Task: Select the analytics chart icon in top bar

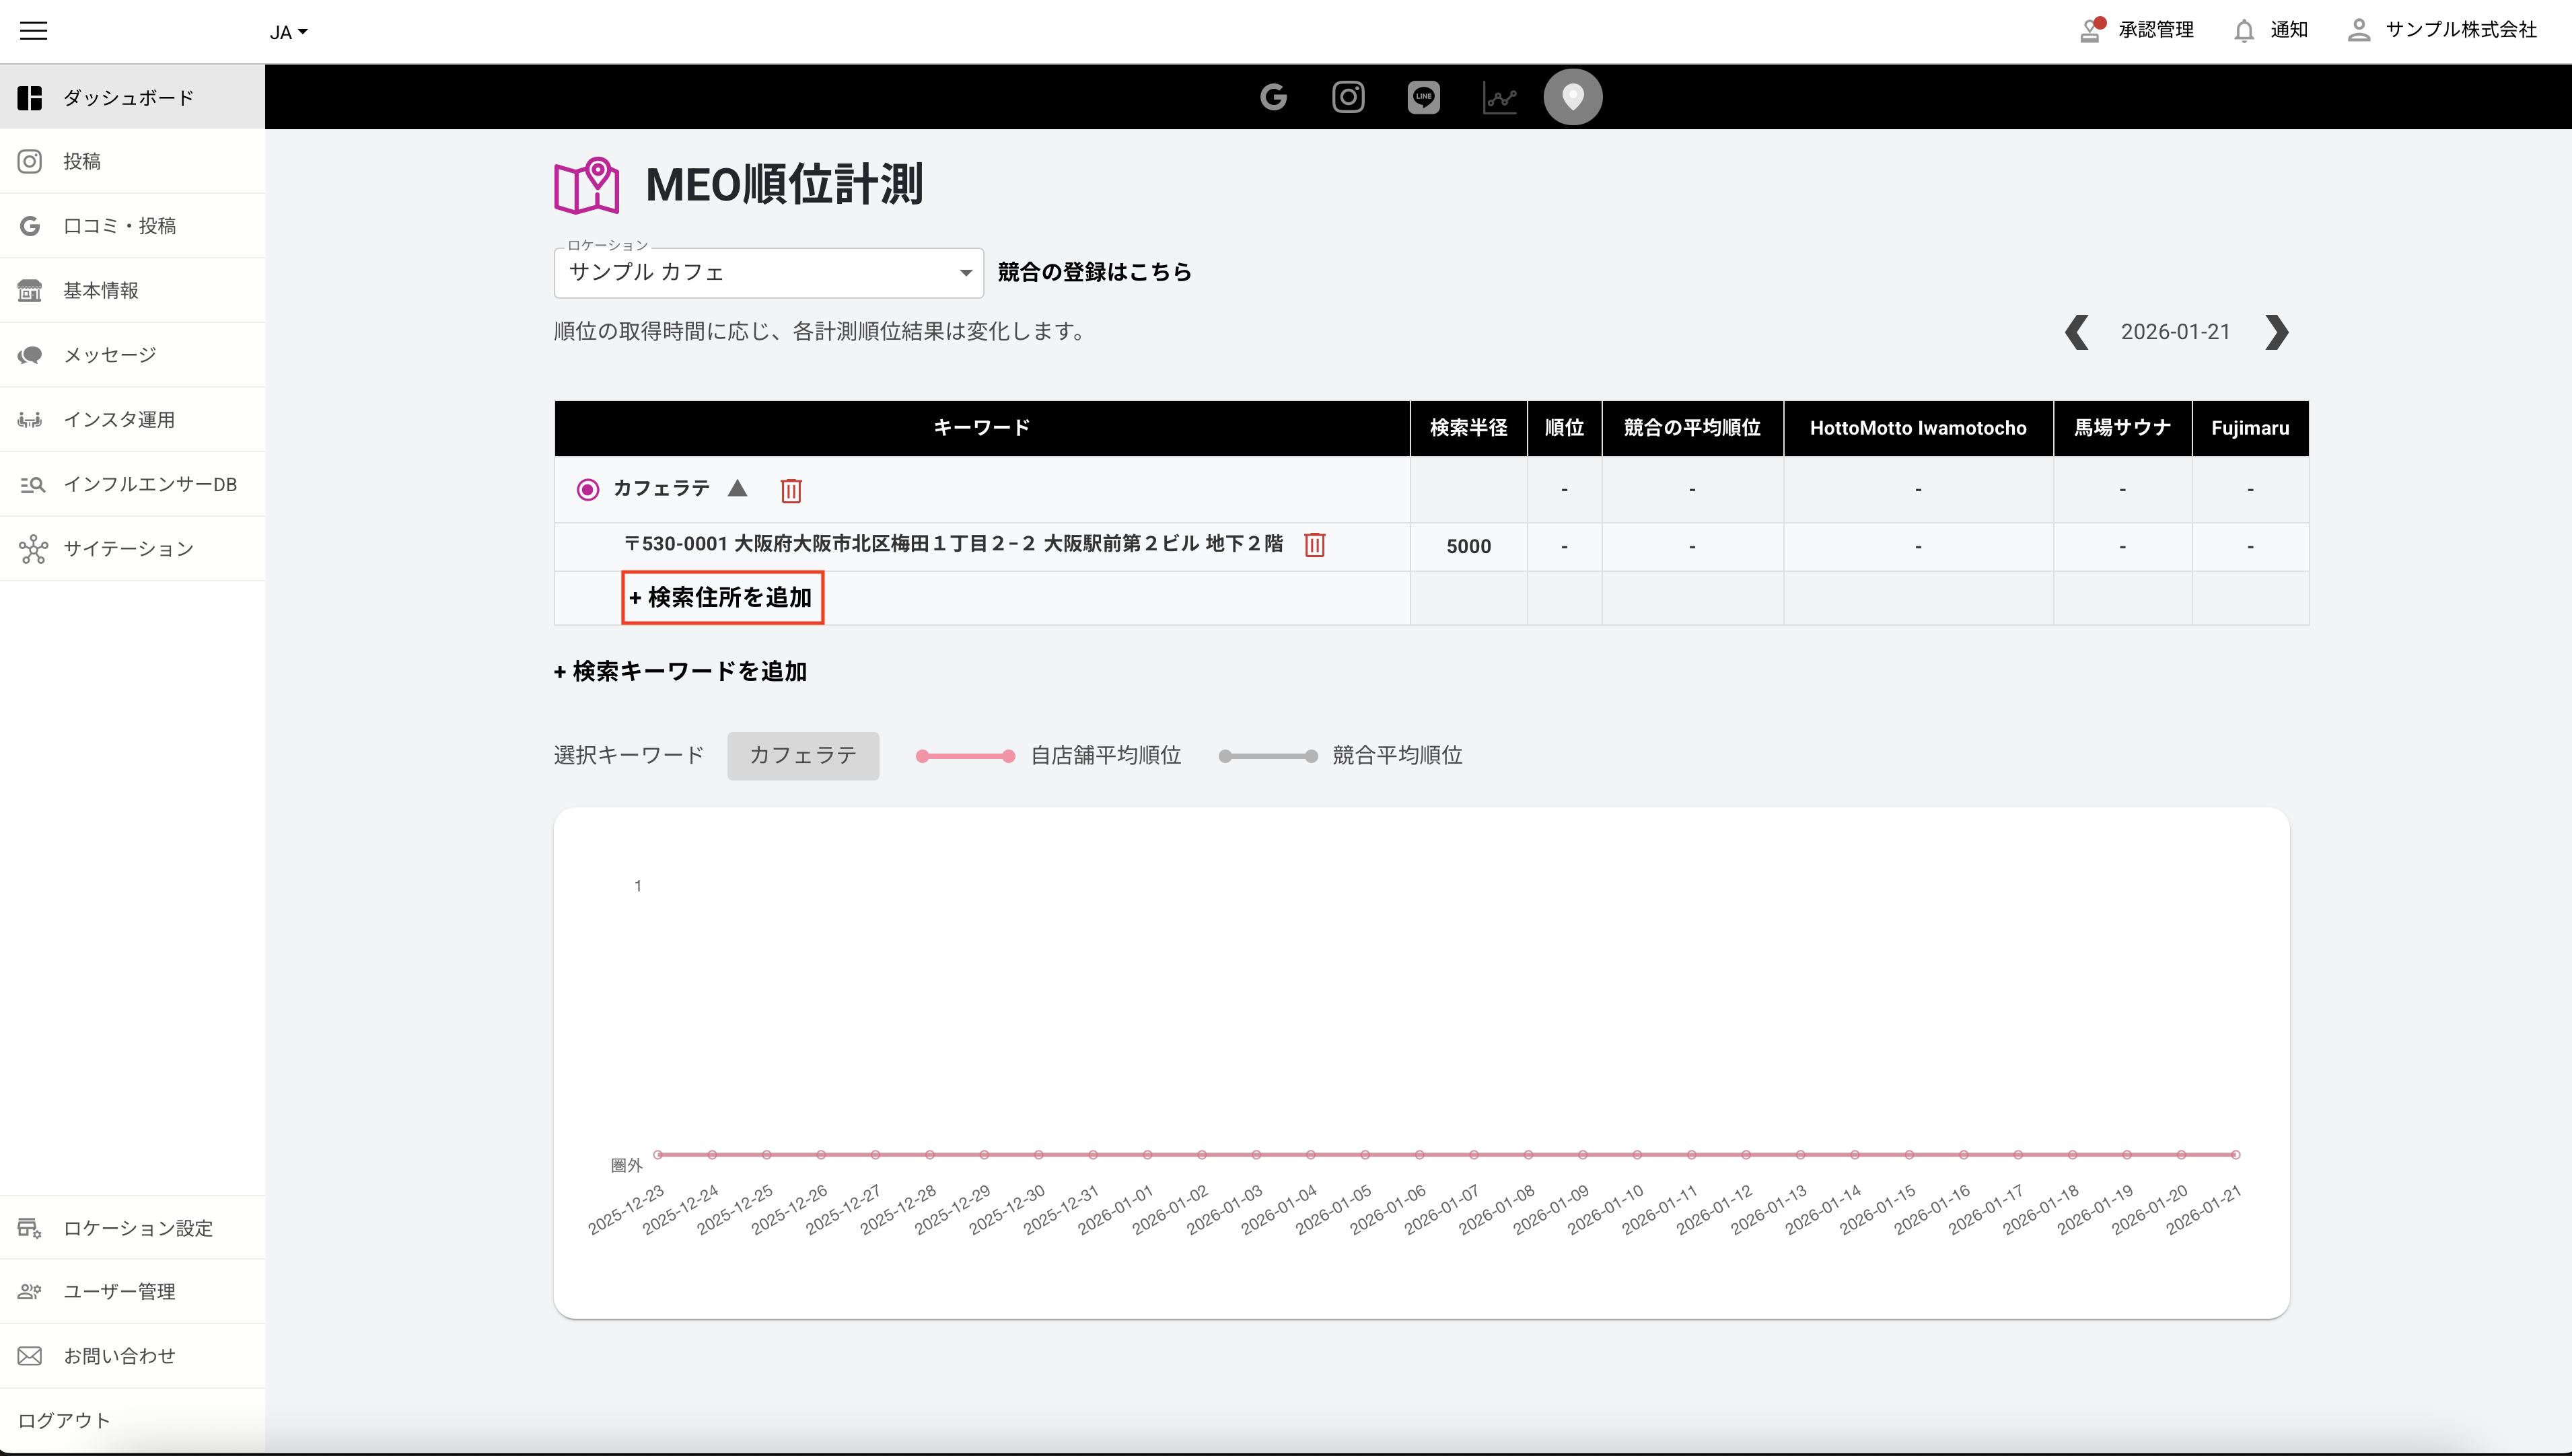Action: tap(1499, 98)
